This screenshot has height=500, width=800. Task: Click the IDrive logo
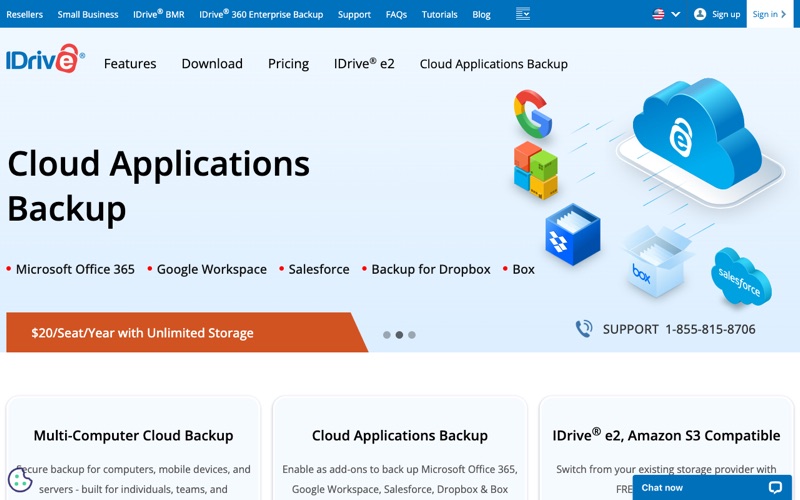45,59
